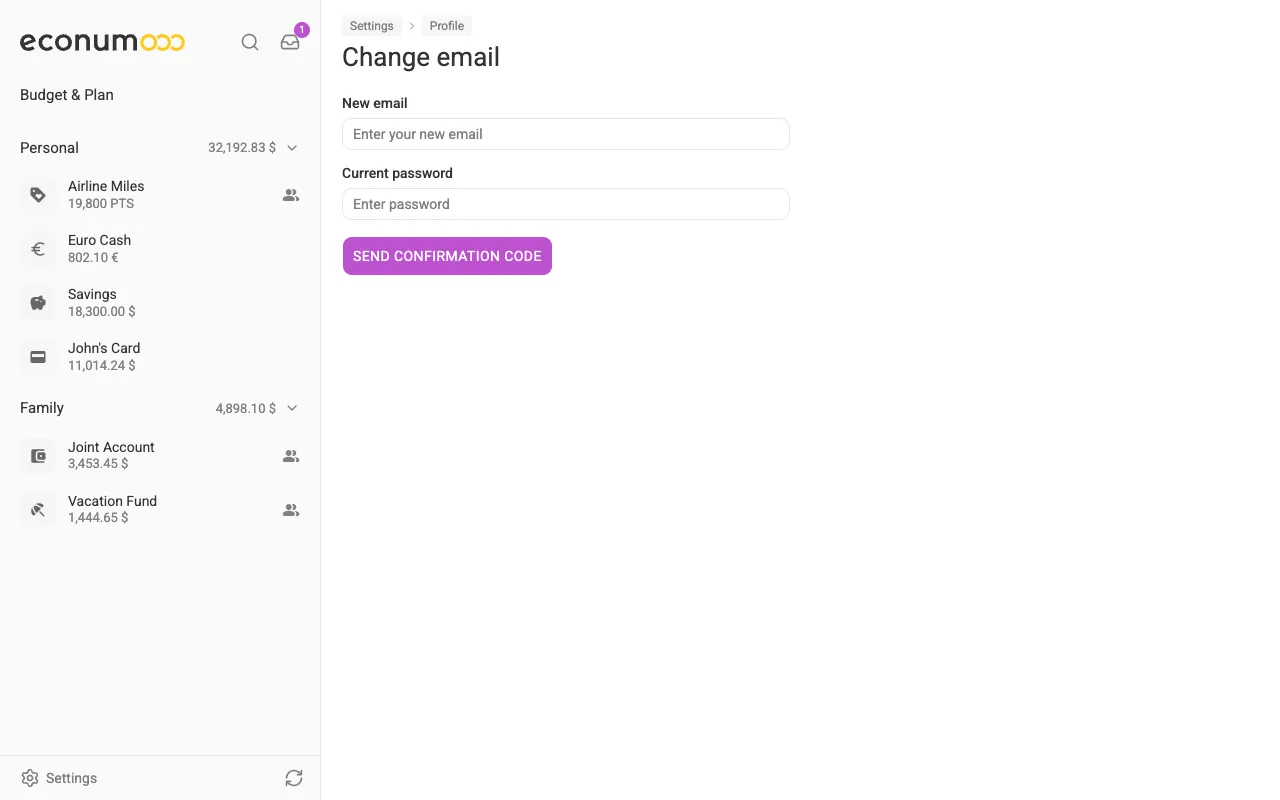Click the 18,300.00 $ balance

point(102,312)
